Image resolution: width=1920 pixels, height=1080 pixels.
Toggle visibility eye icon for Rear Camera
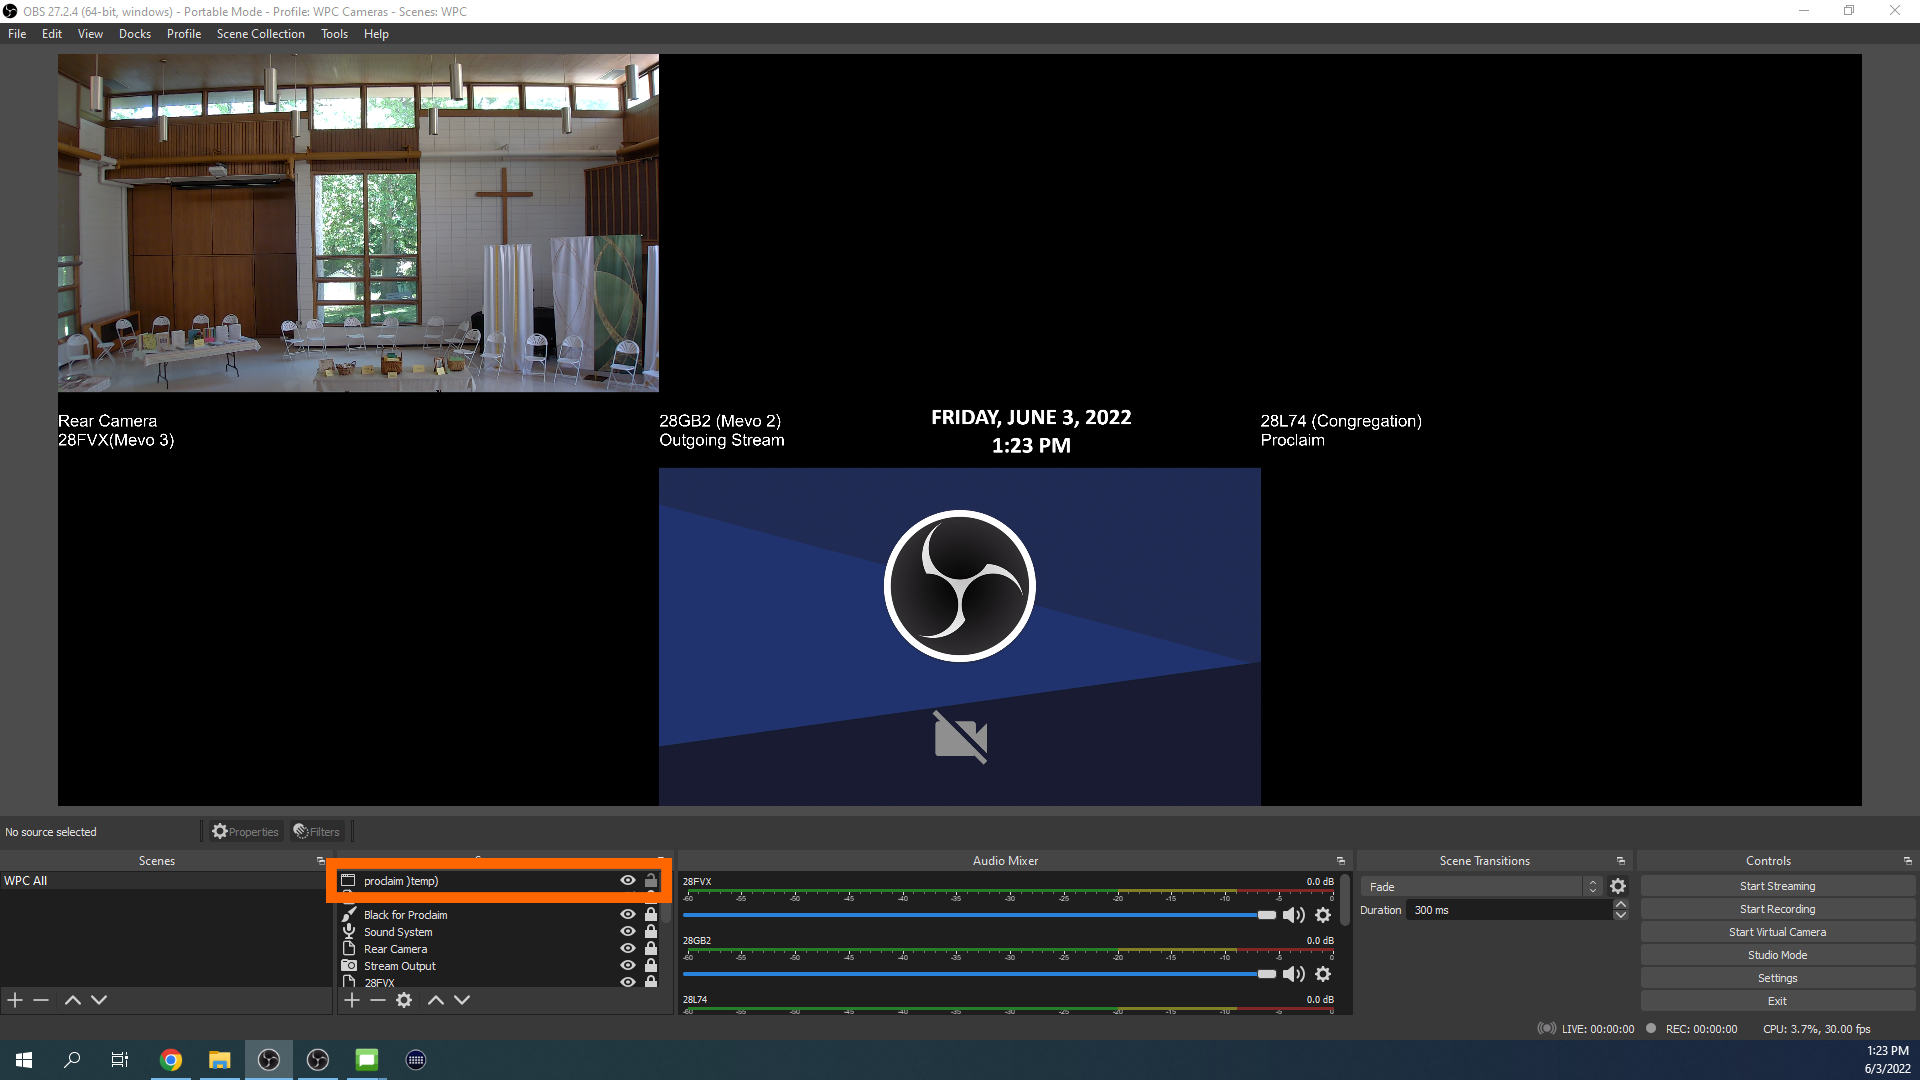tap(626, 948)
